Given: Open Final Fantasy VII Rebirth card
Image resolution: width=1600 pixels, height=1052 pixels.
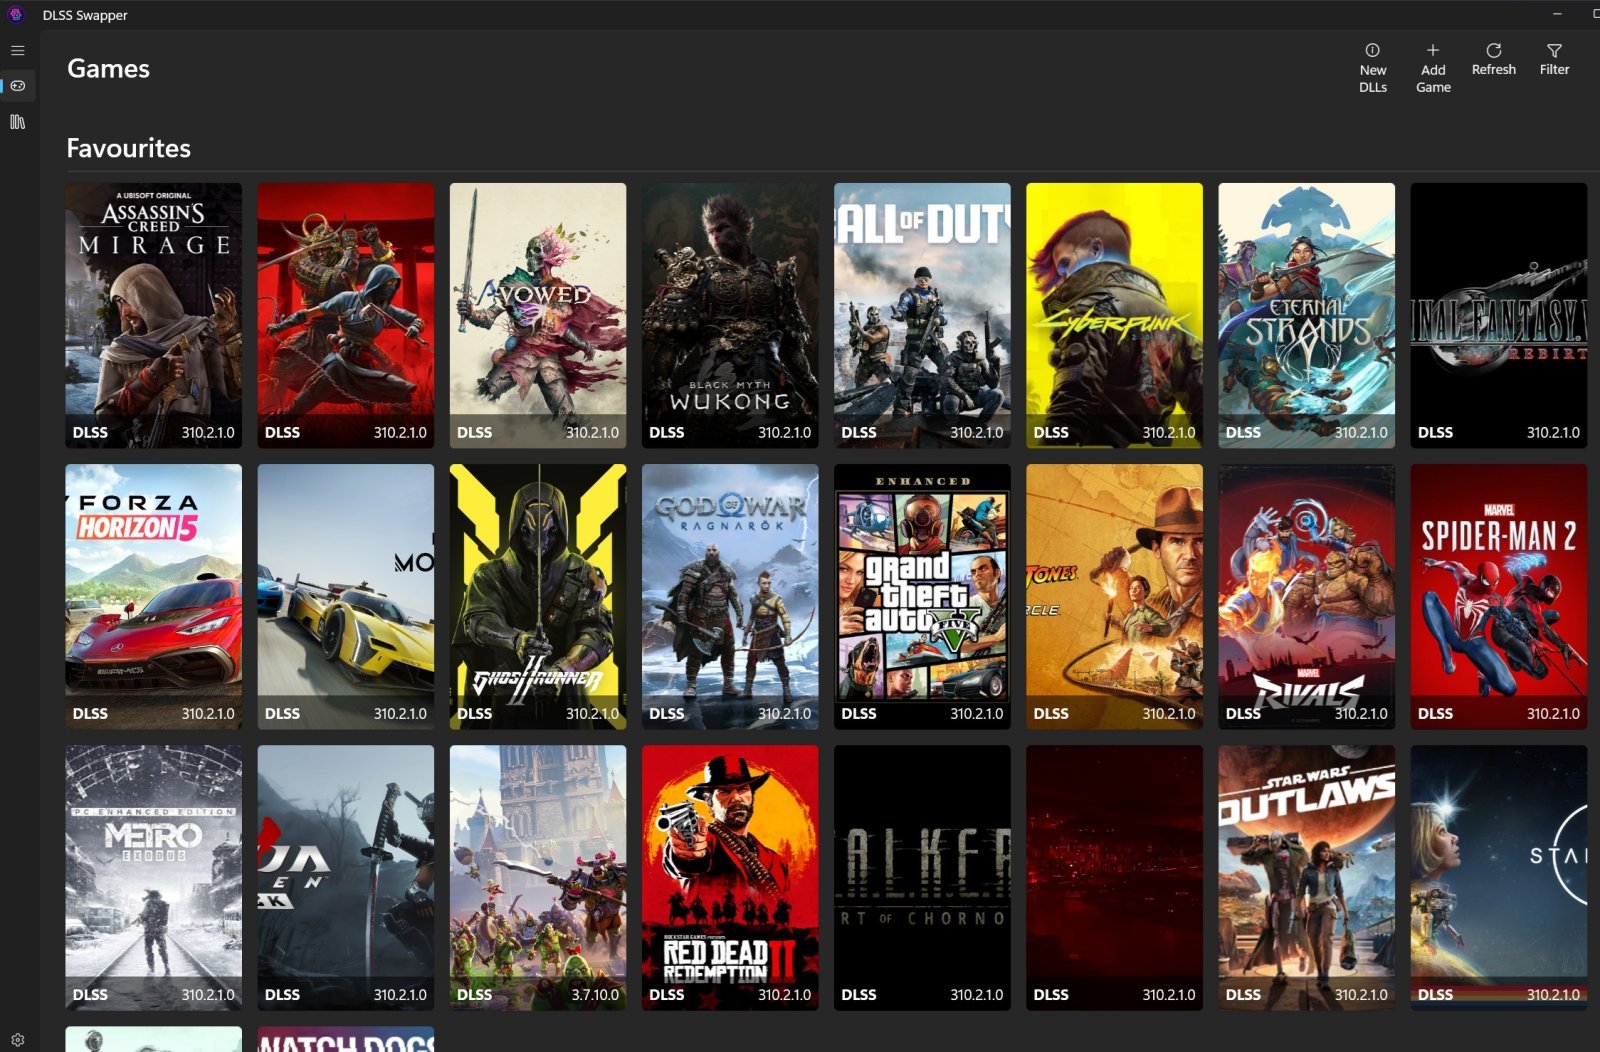Looking at the screenshot, I should pos(1498,315).
